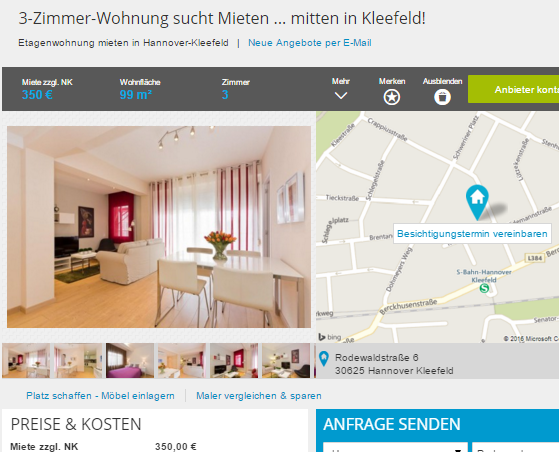Open Neue Angebote per E-Mail link
559x452 pixels.
click(310, 43)
